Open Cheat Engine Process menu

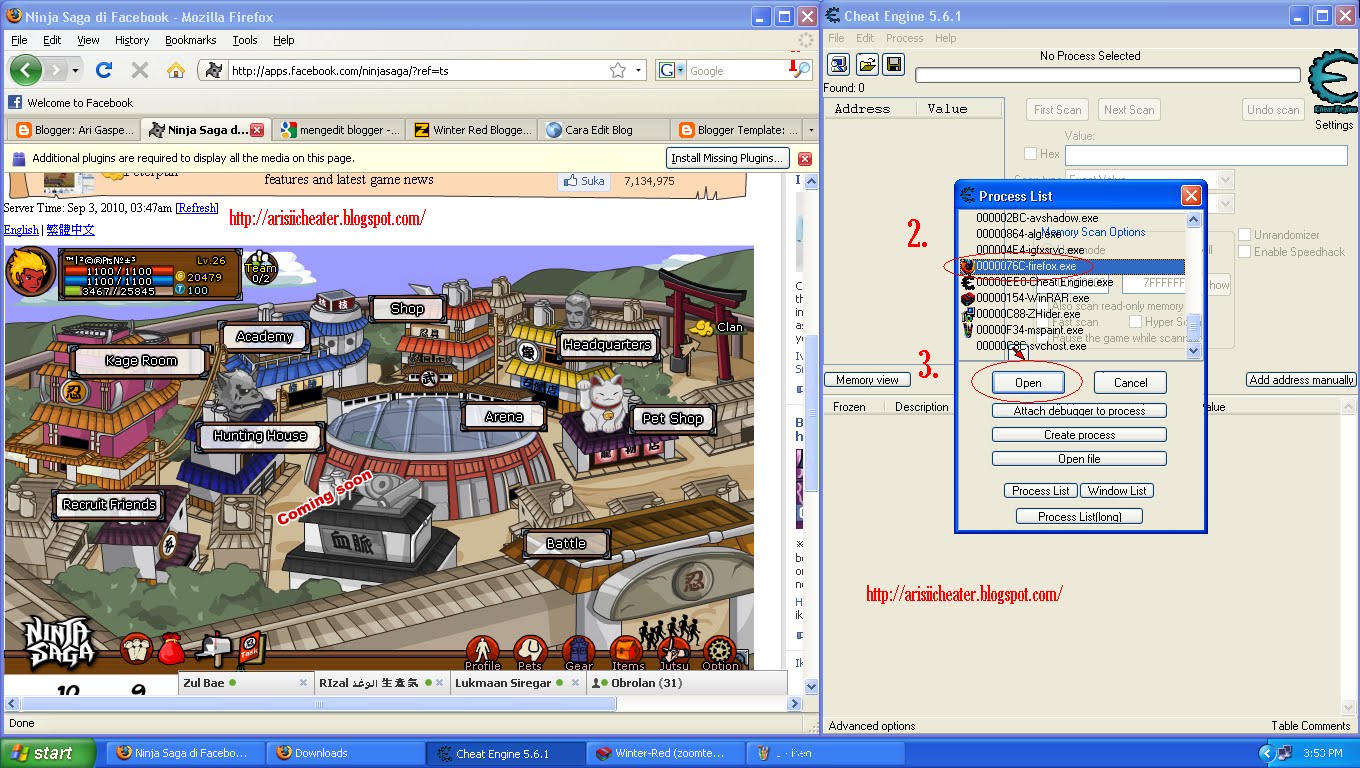[904, 38]
